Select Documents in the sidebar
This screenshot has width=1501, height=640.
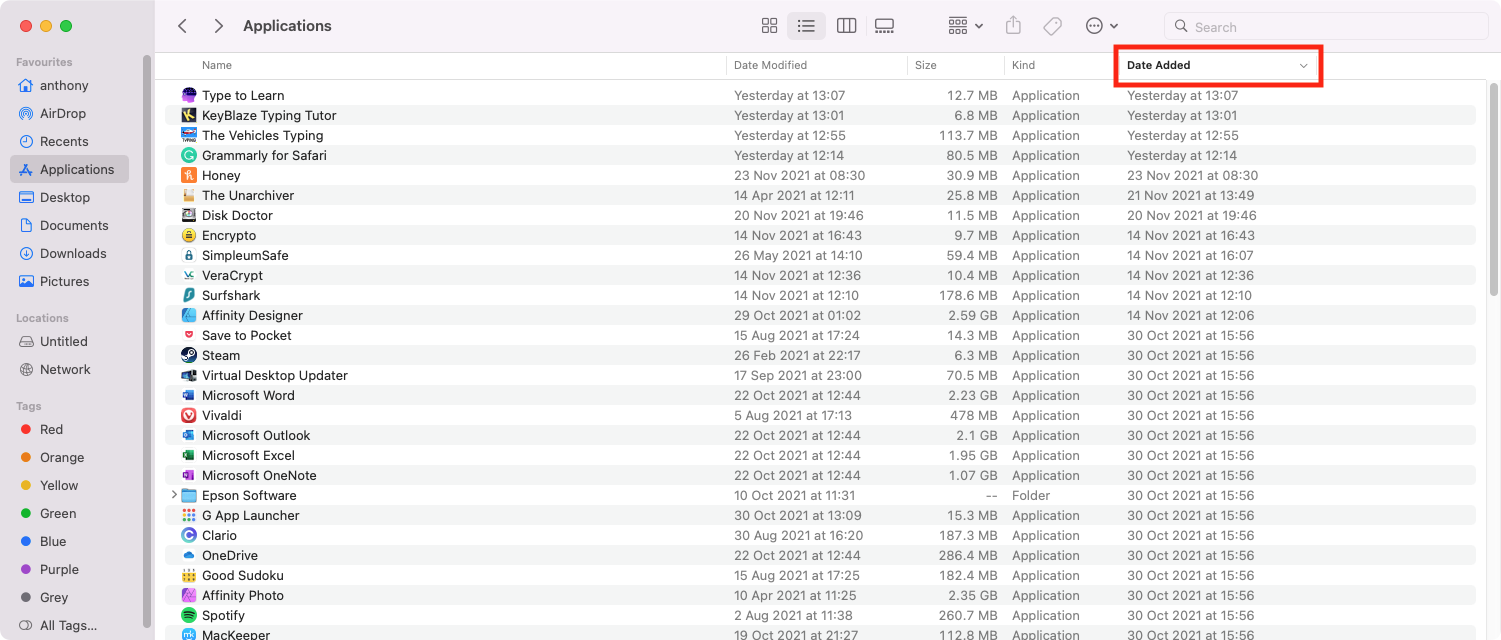[x=70, y=225]
